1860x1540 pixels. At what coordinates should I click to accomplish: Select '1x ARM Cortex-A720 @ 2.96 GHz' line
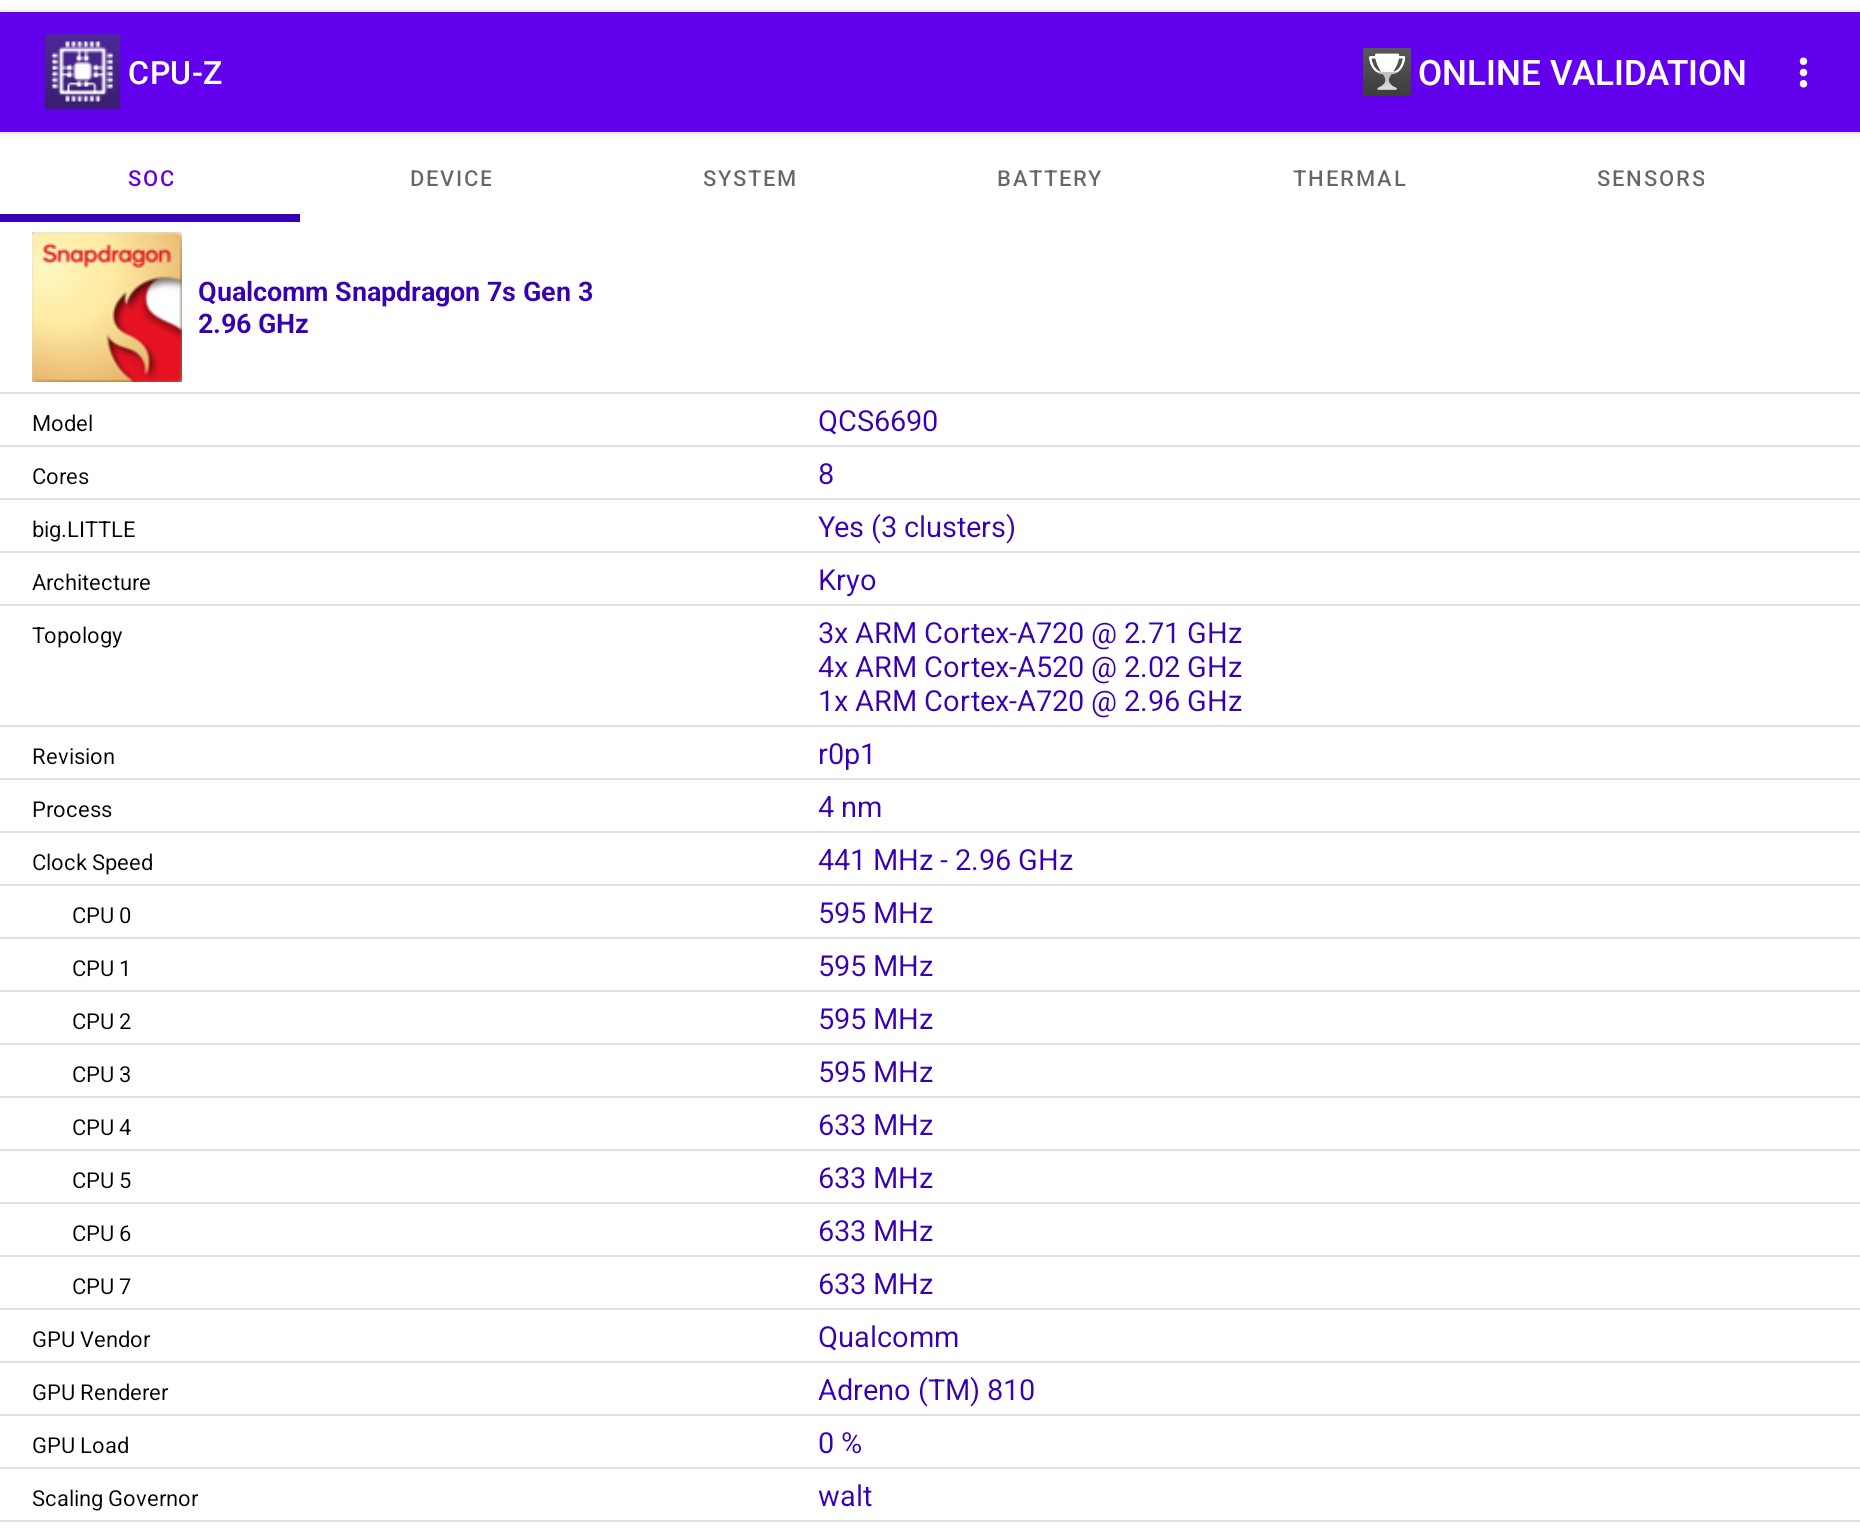1030,701
